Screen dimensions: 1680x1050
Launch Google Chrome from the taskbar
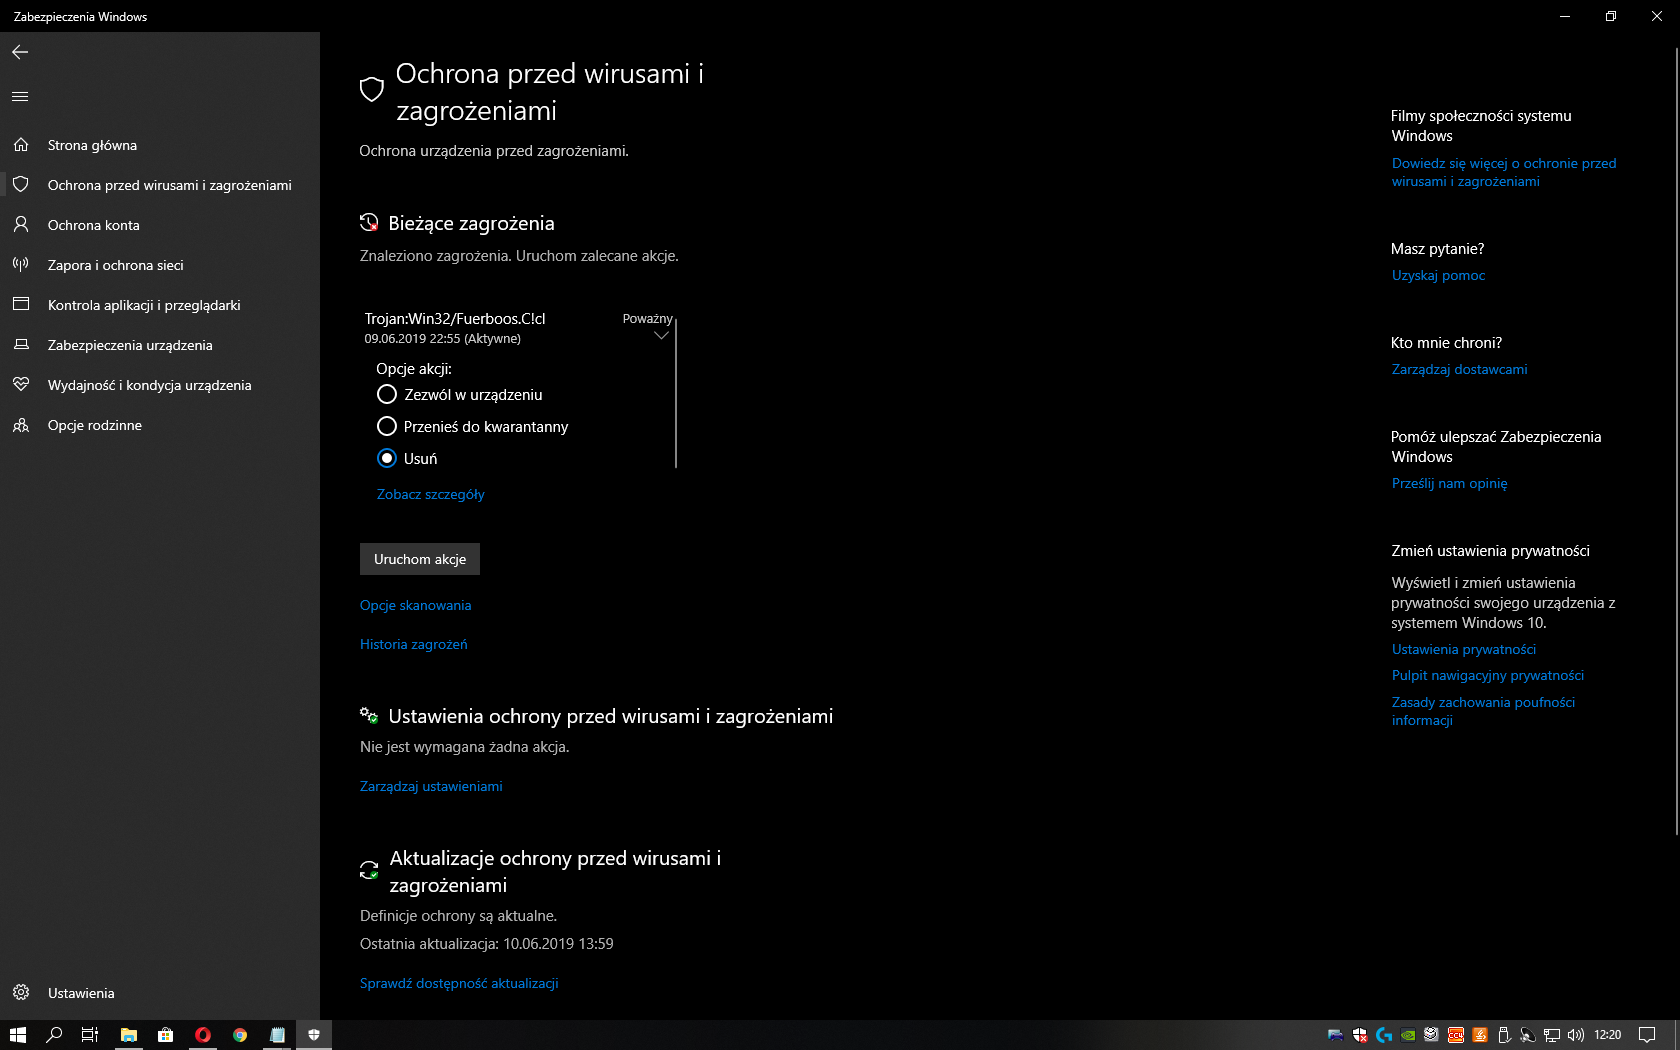[240, 1035]
